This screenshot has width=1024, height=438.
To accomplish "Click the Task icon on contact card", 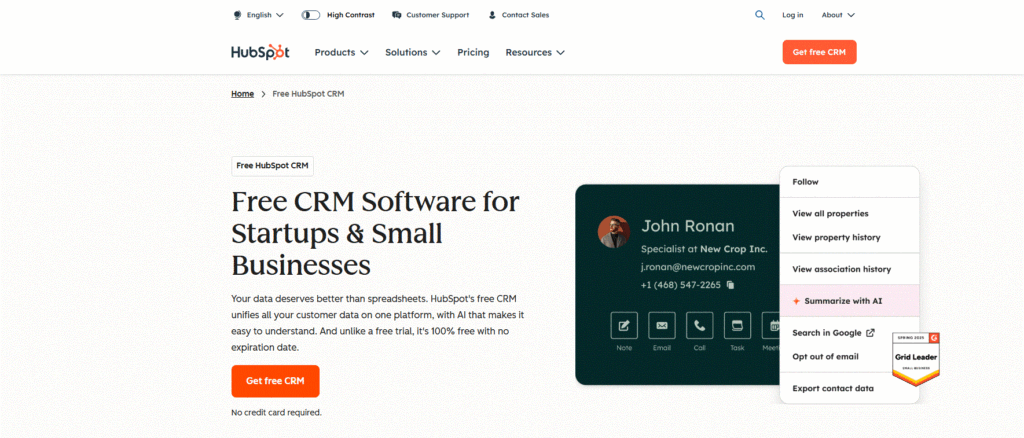I will point(737,325).
